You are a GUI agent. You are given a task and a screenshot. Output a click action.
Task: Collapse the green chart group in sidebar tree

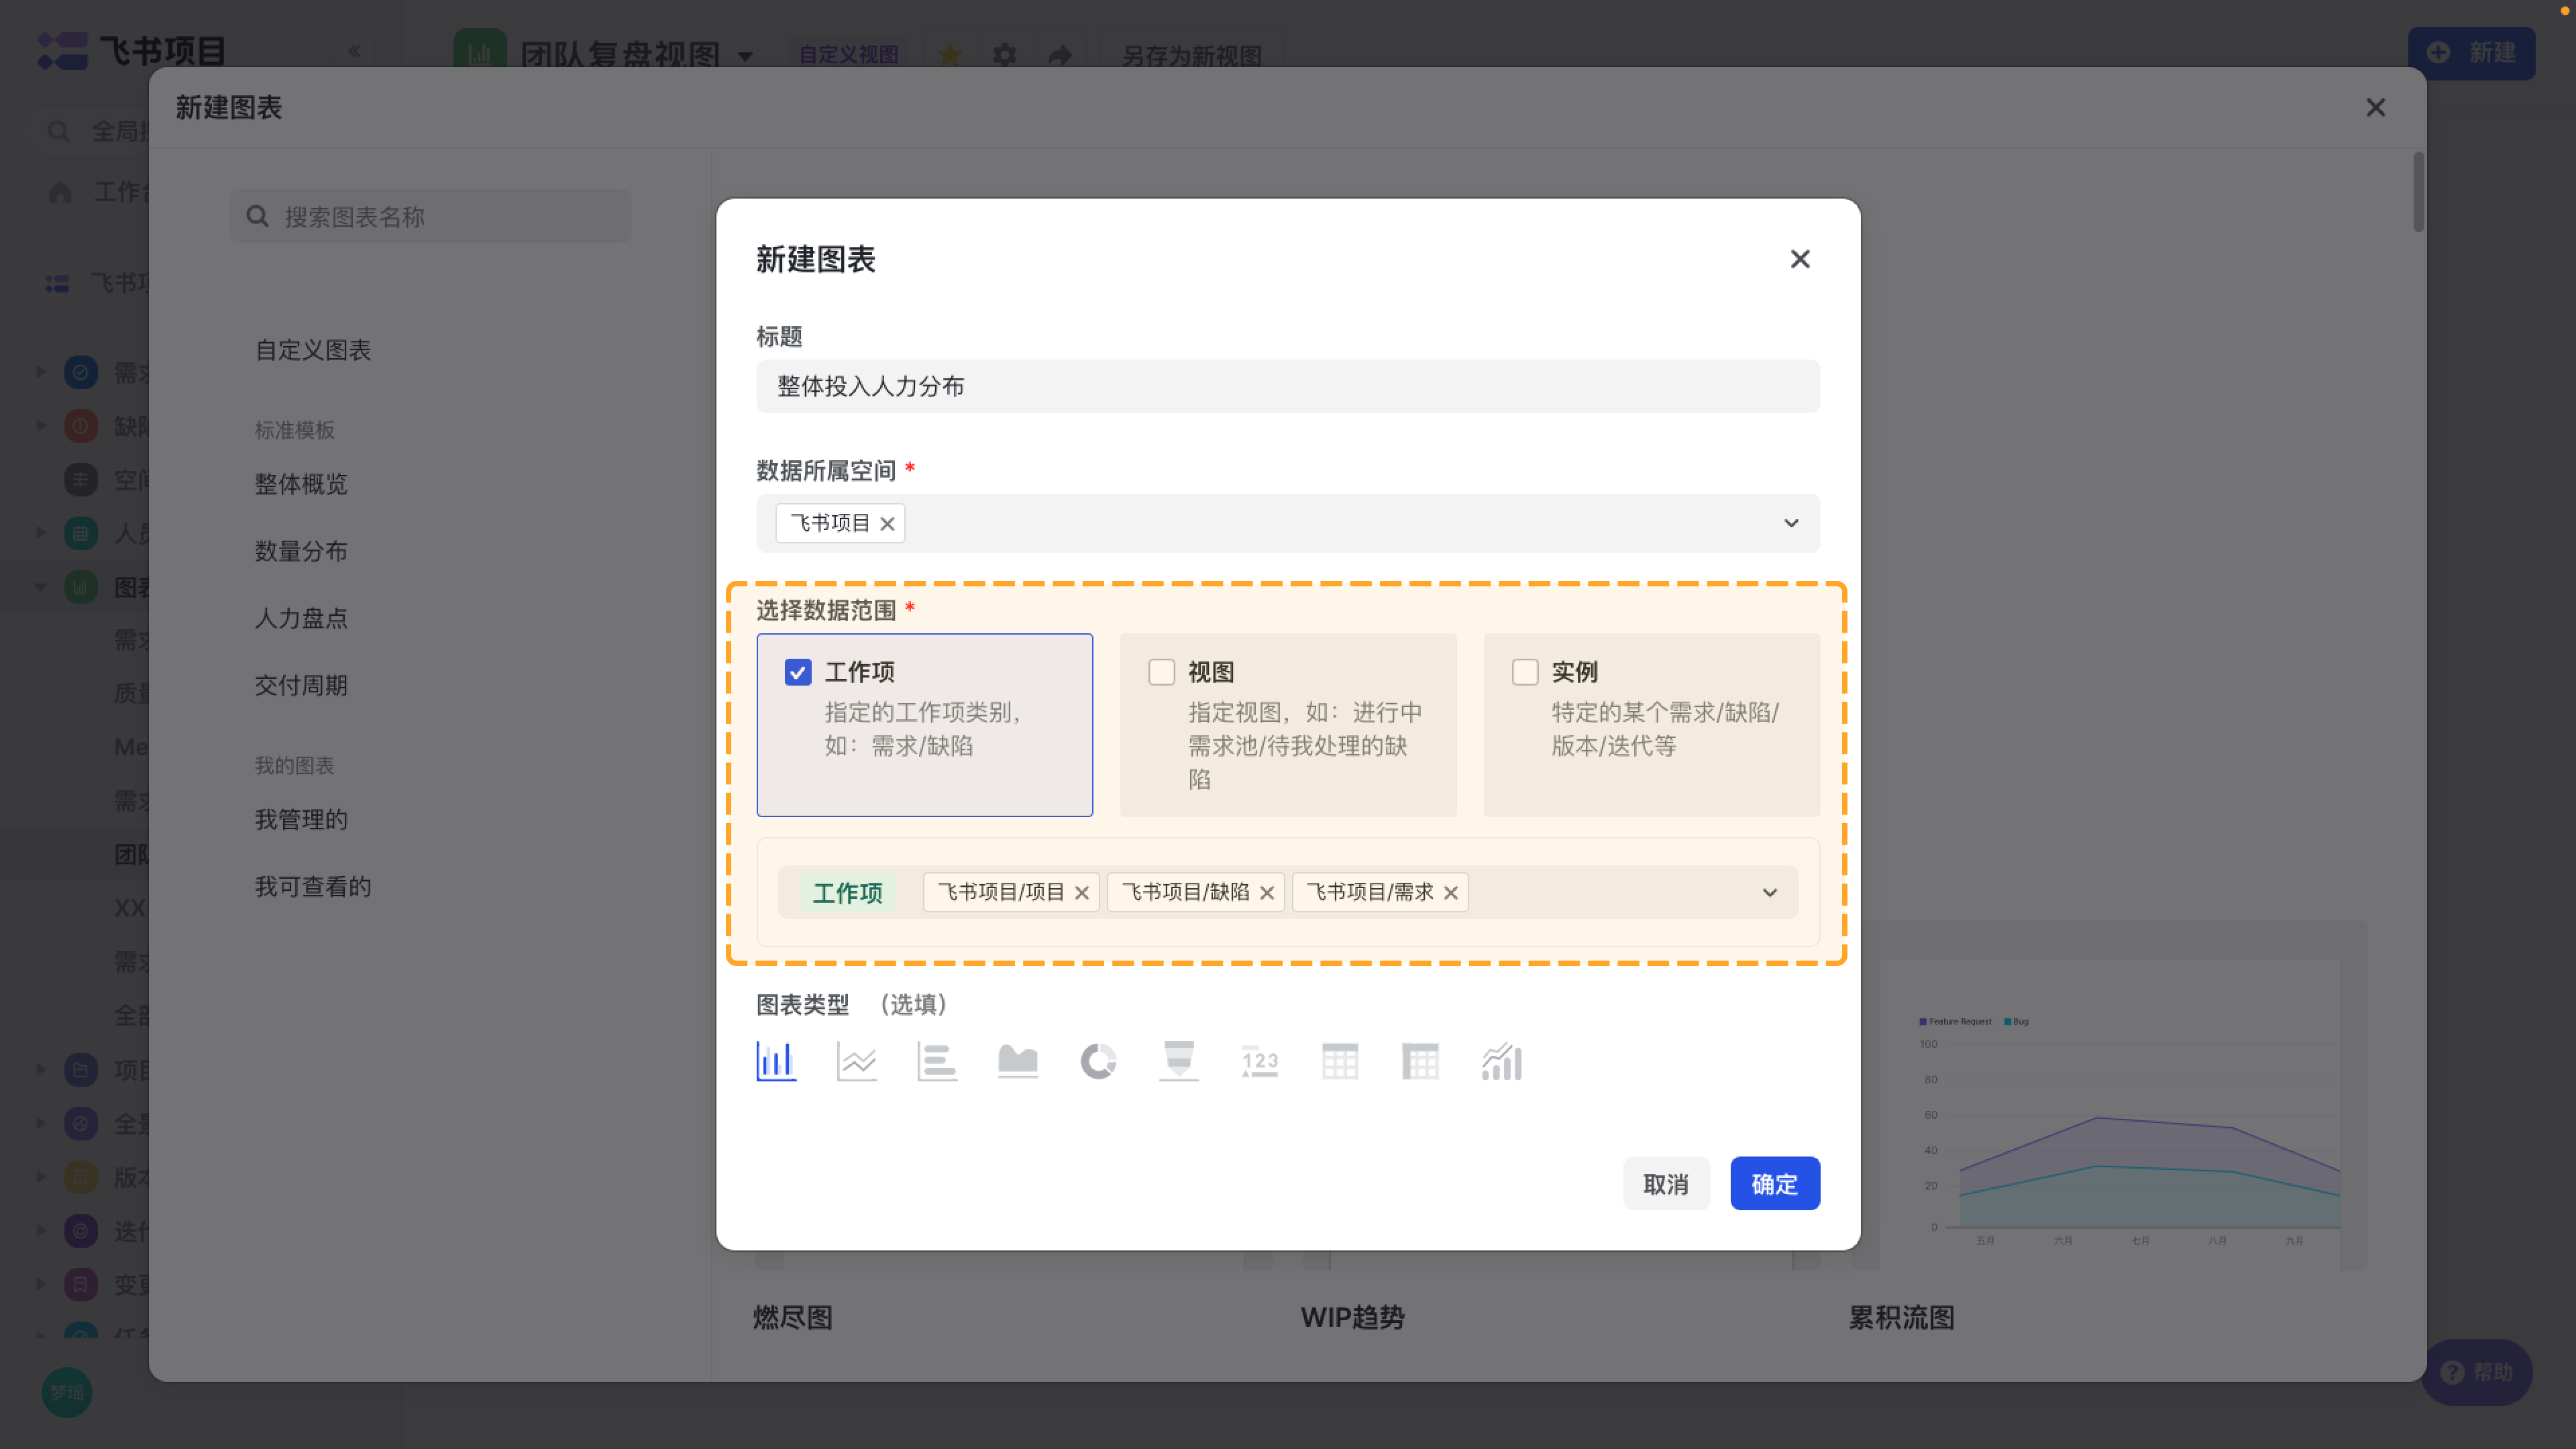pos(41,587)
